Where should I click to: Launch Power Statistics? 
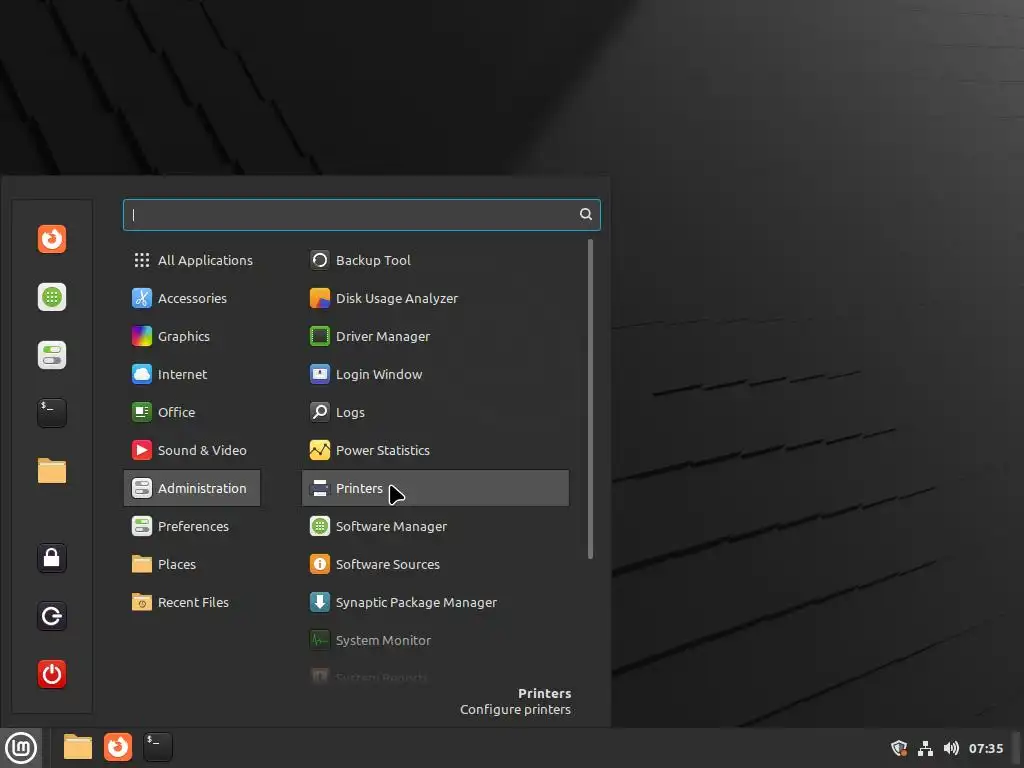tap(436, 450)
